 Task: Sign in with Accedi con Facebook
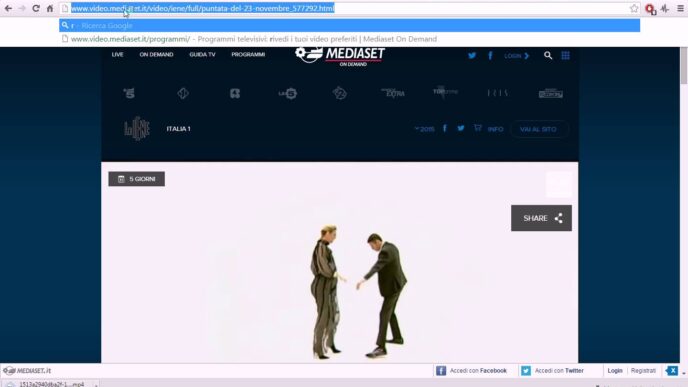pyautogui.click(x=472, y=371)
